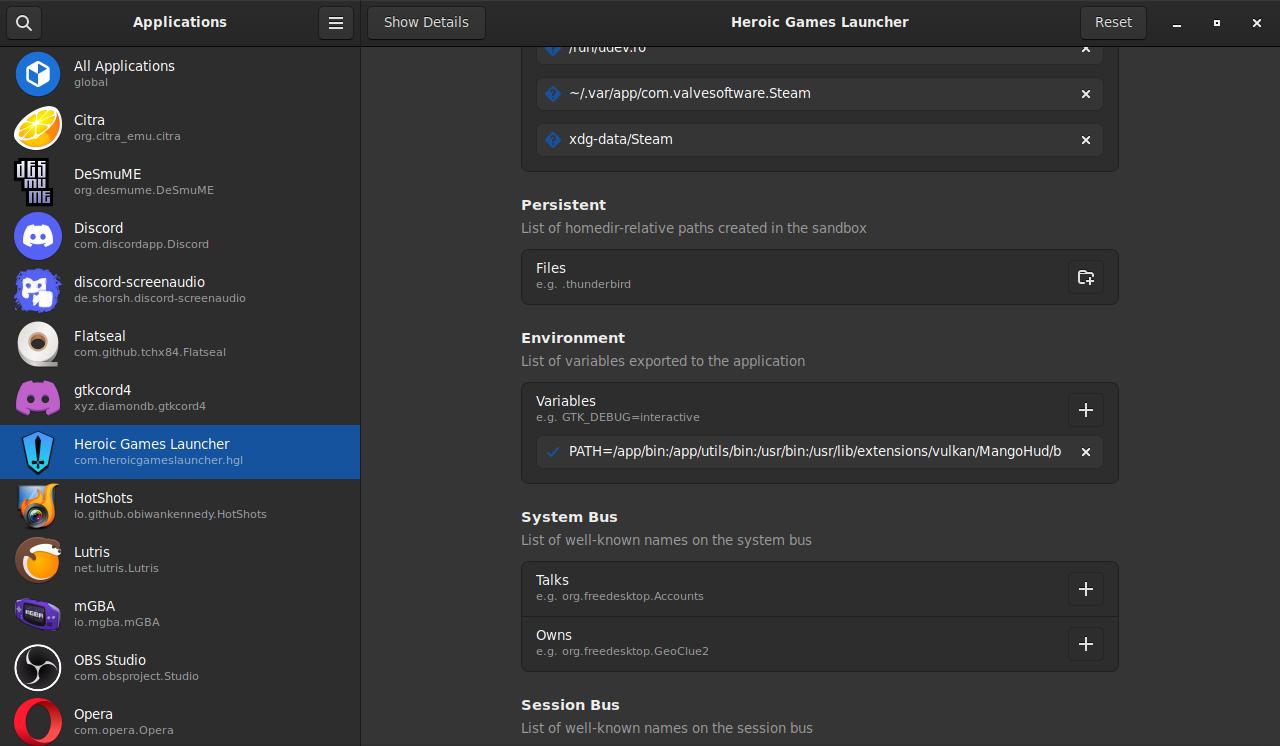Open the hamburger menu button
1280x746 pixels.
[336, 22]
